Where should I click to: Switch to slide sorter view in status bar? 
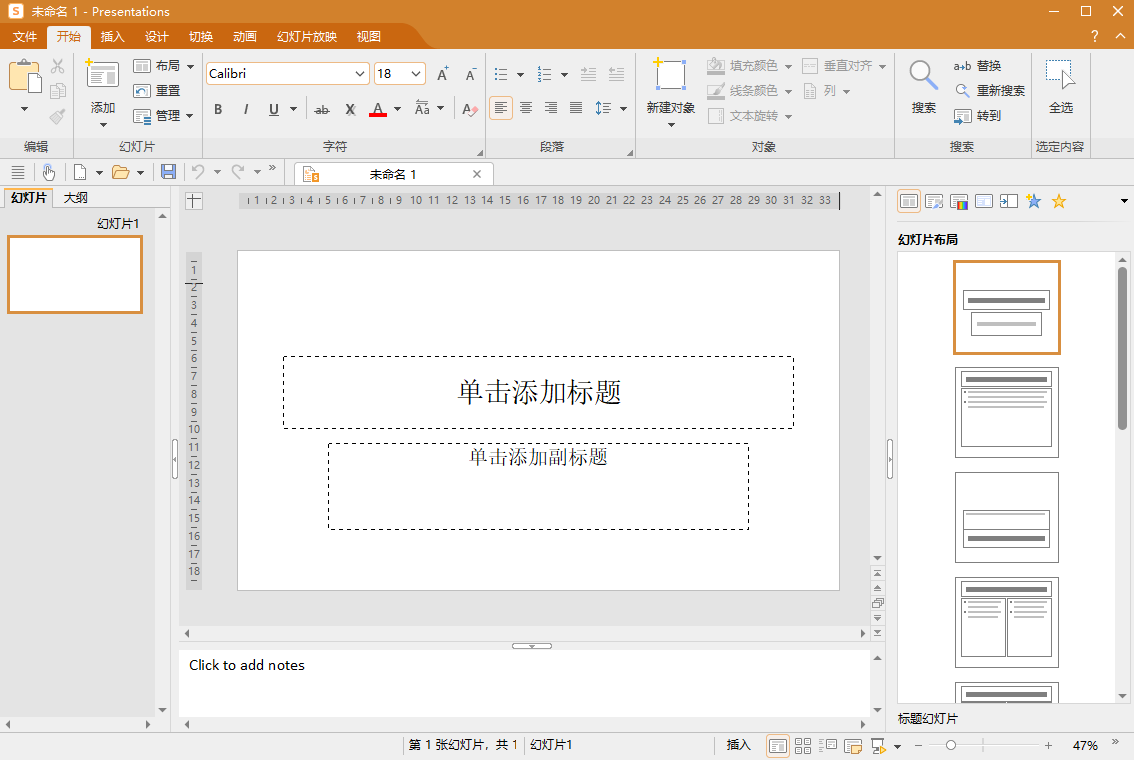coord(803,745)
